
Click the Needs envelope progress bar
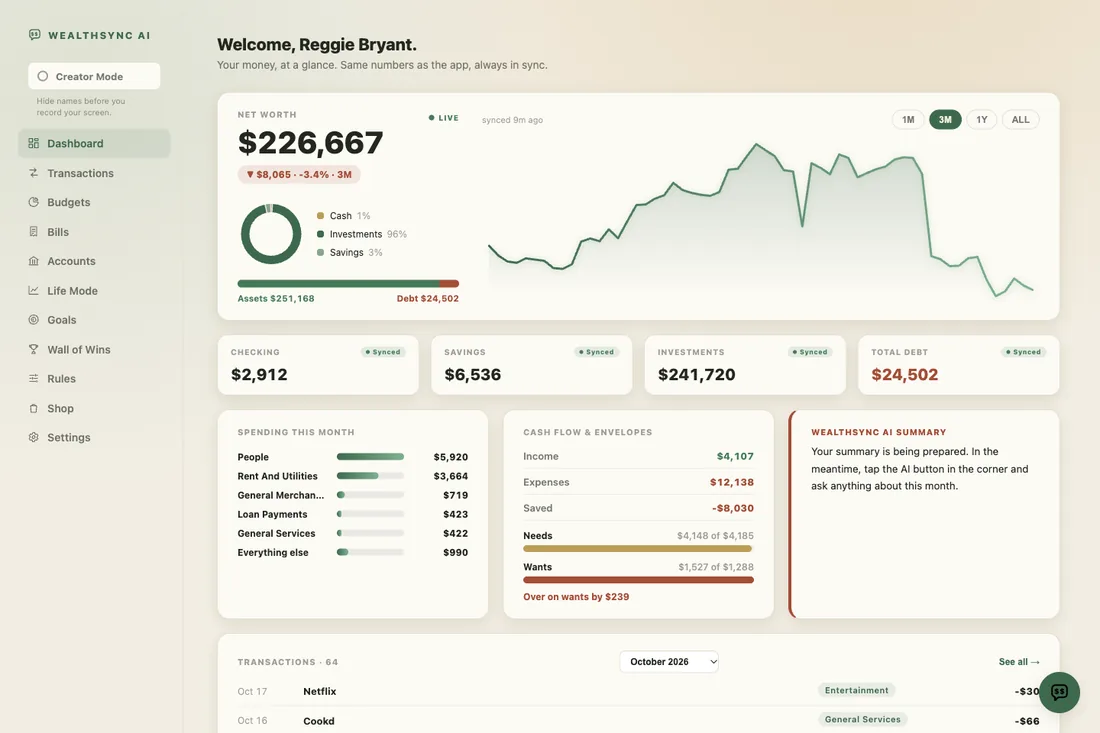point(638,549)
